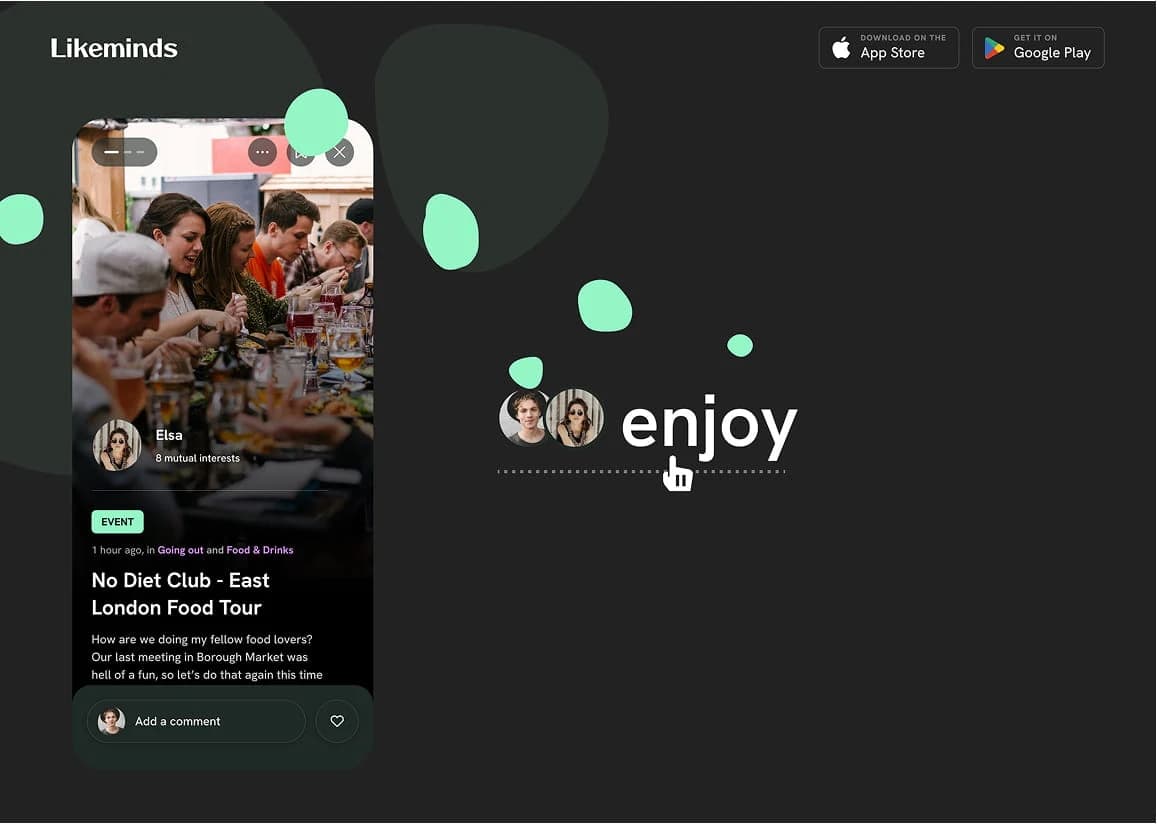Click the Apple logo icon in the App Store button

pyautogui.click(x=841, y=48)
